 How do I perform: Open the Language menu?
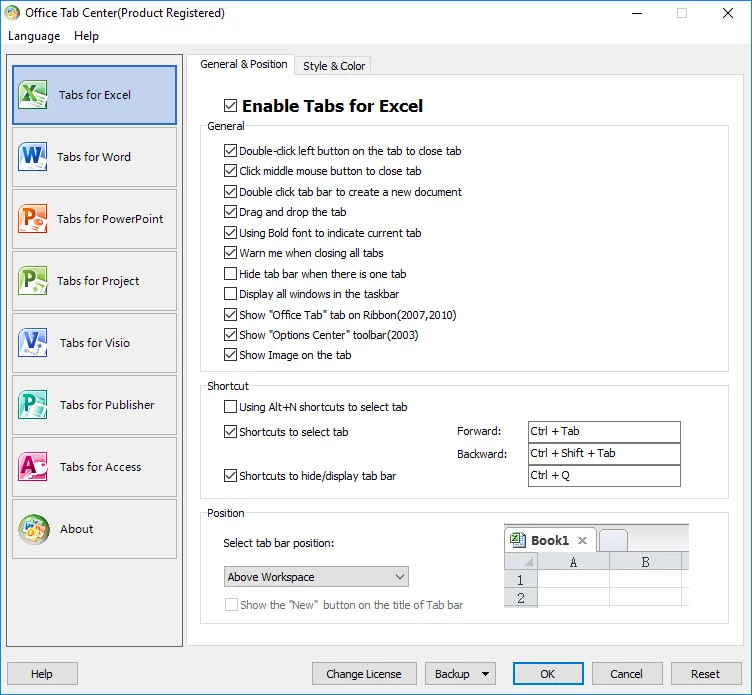[34, 36]
